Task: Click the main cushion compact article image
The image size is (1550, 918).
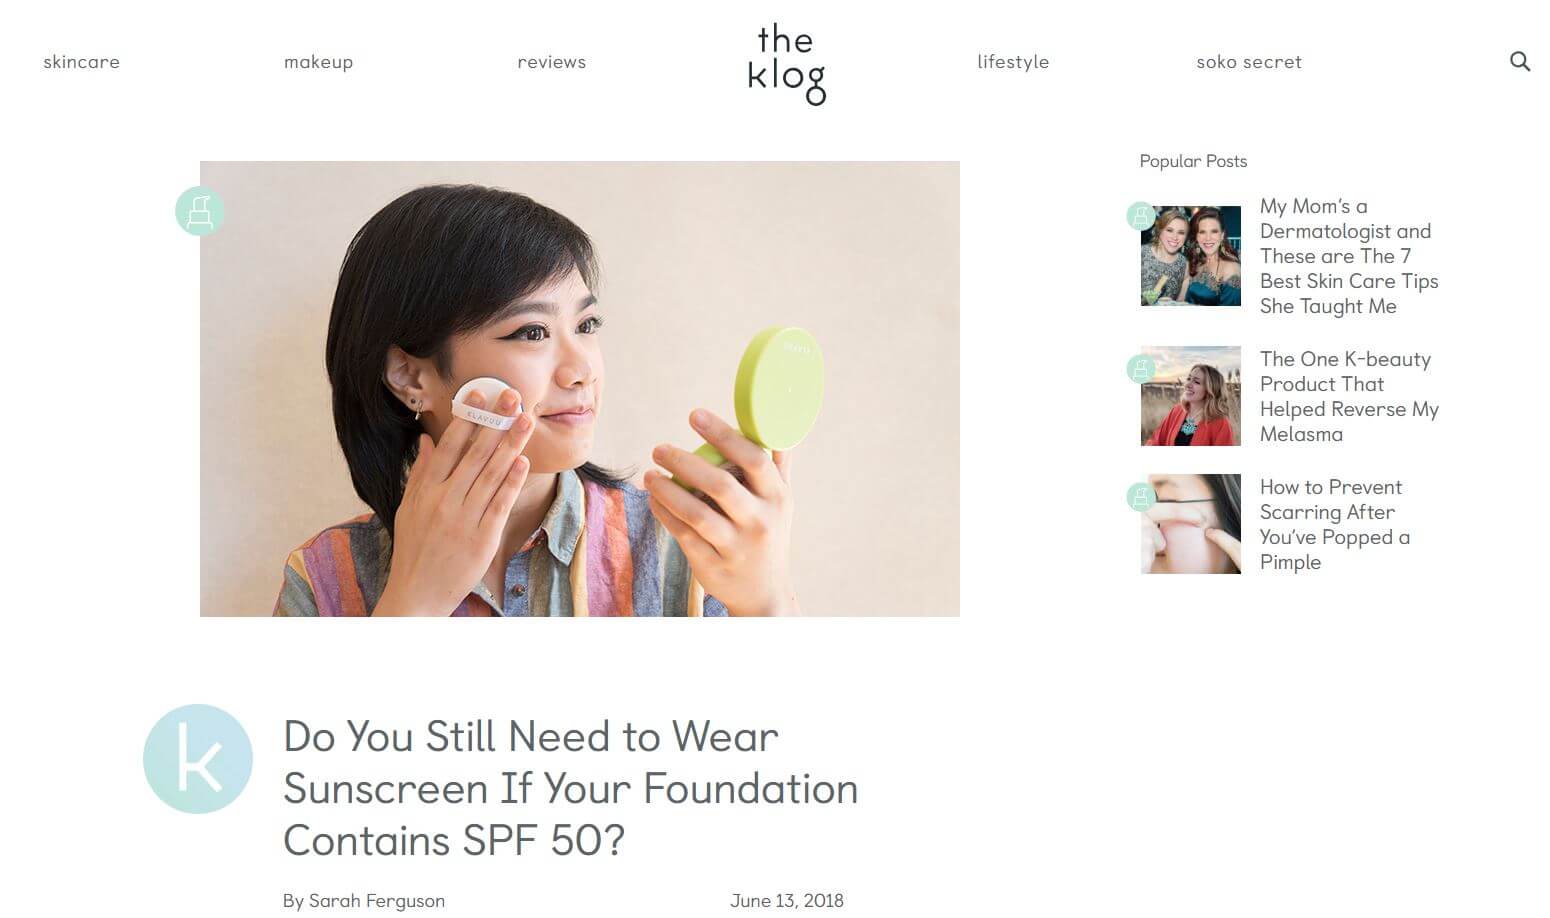Action: (580, 389)
